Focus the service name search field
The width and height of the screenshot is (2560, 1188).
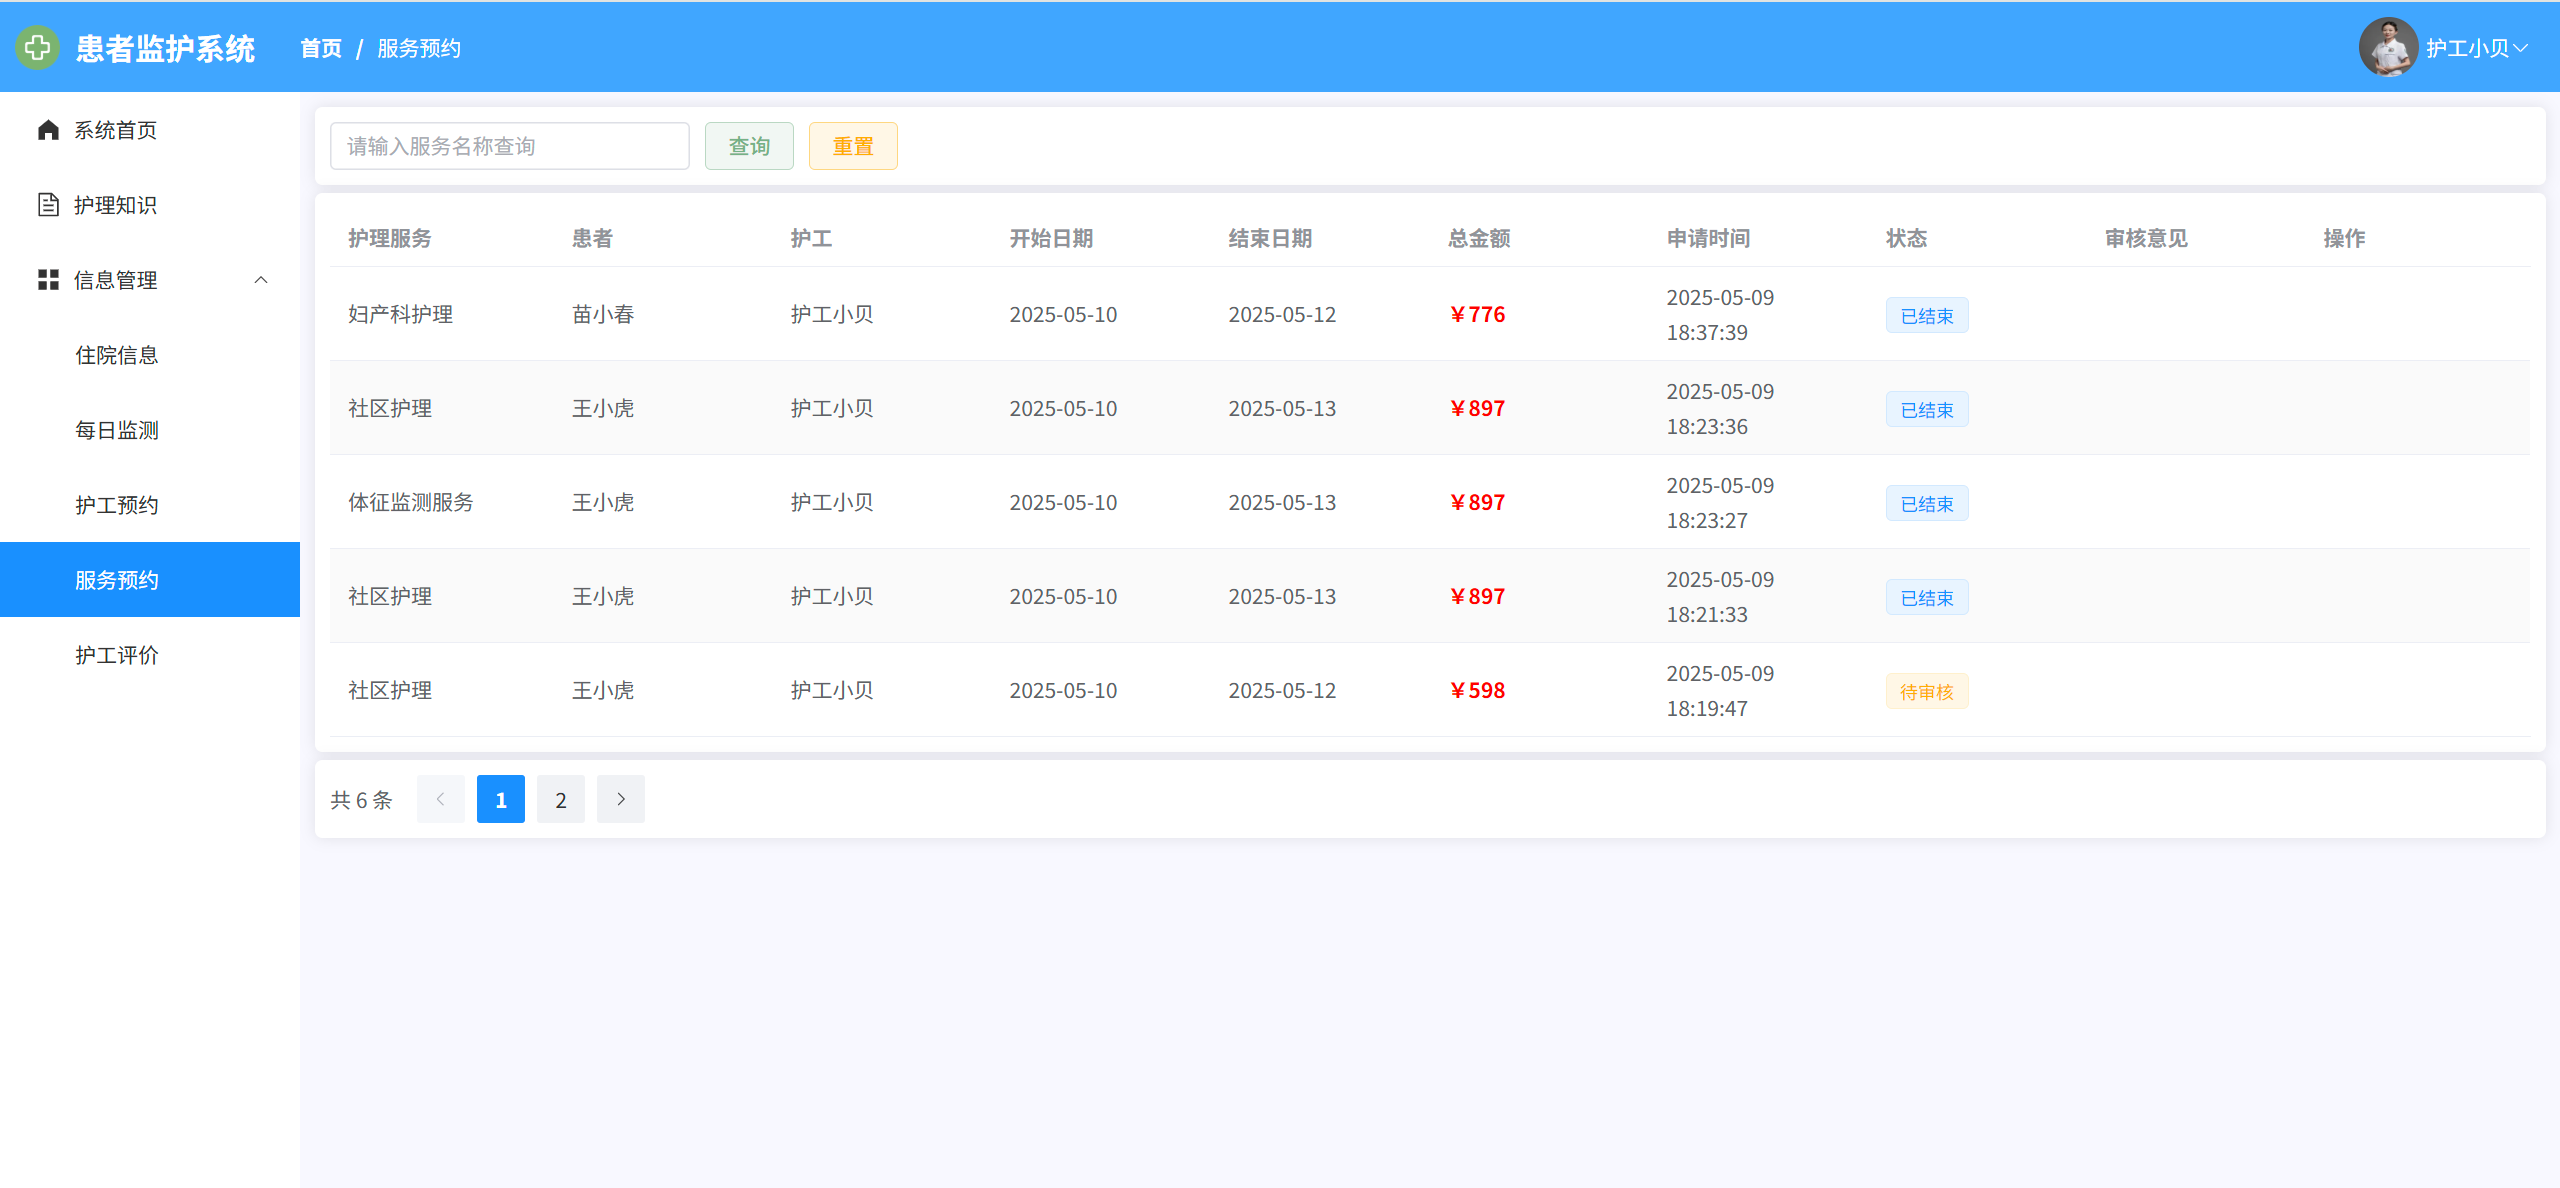click(x=509, y=146)
